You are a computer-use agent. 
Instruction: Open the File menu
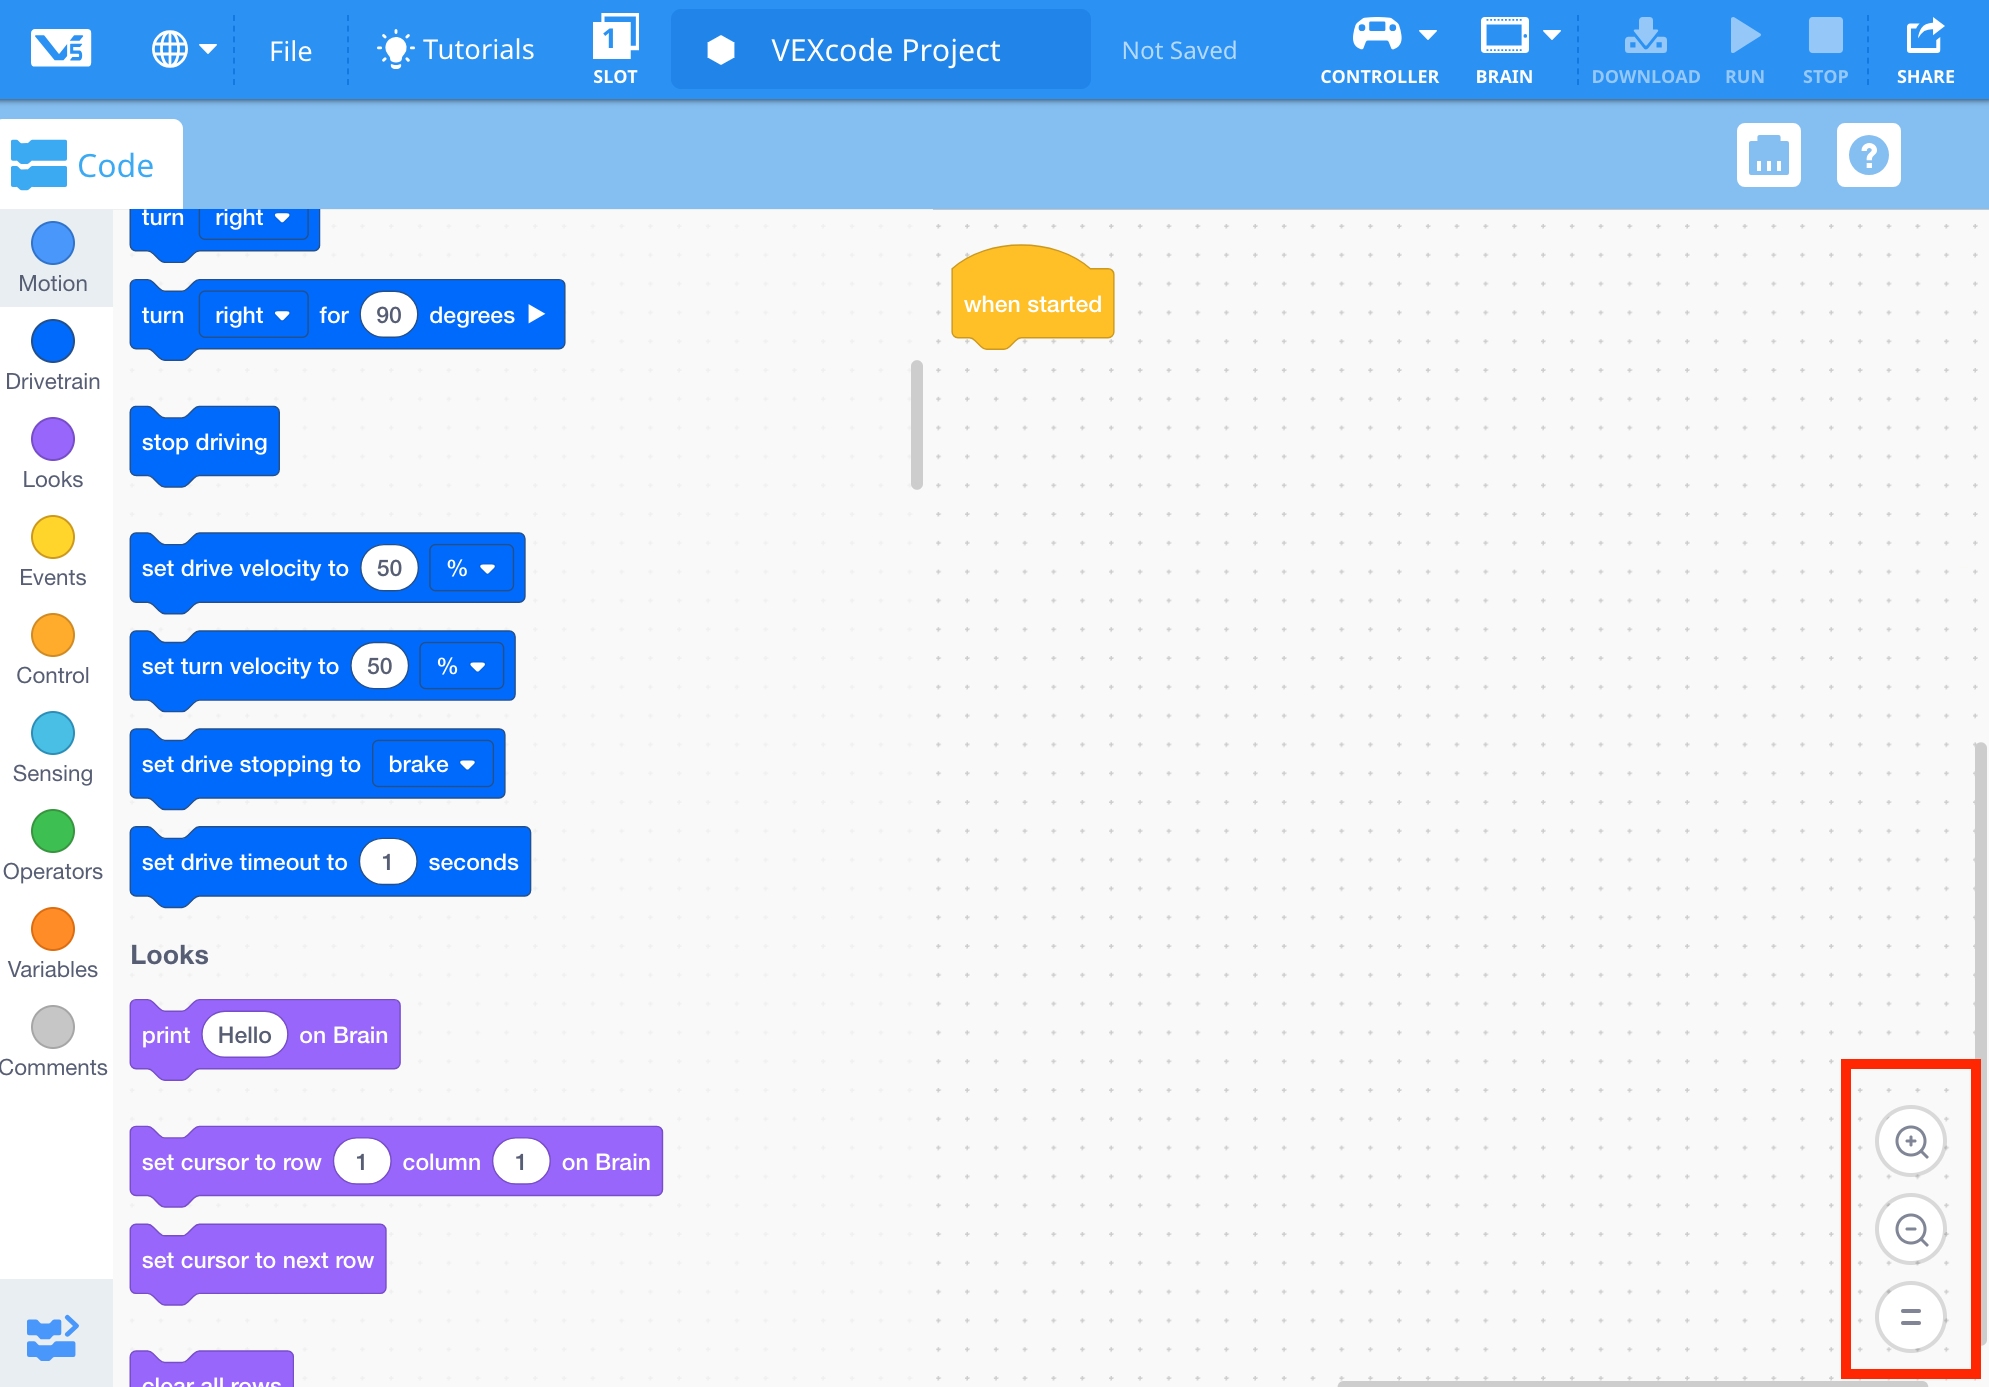point(290,50)
